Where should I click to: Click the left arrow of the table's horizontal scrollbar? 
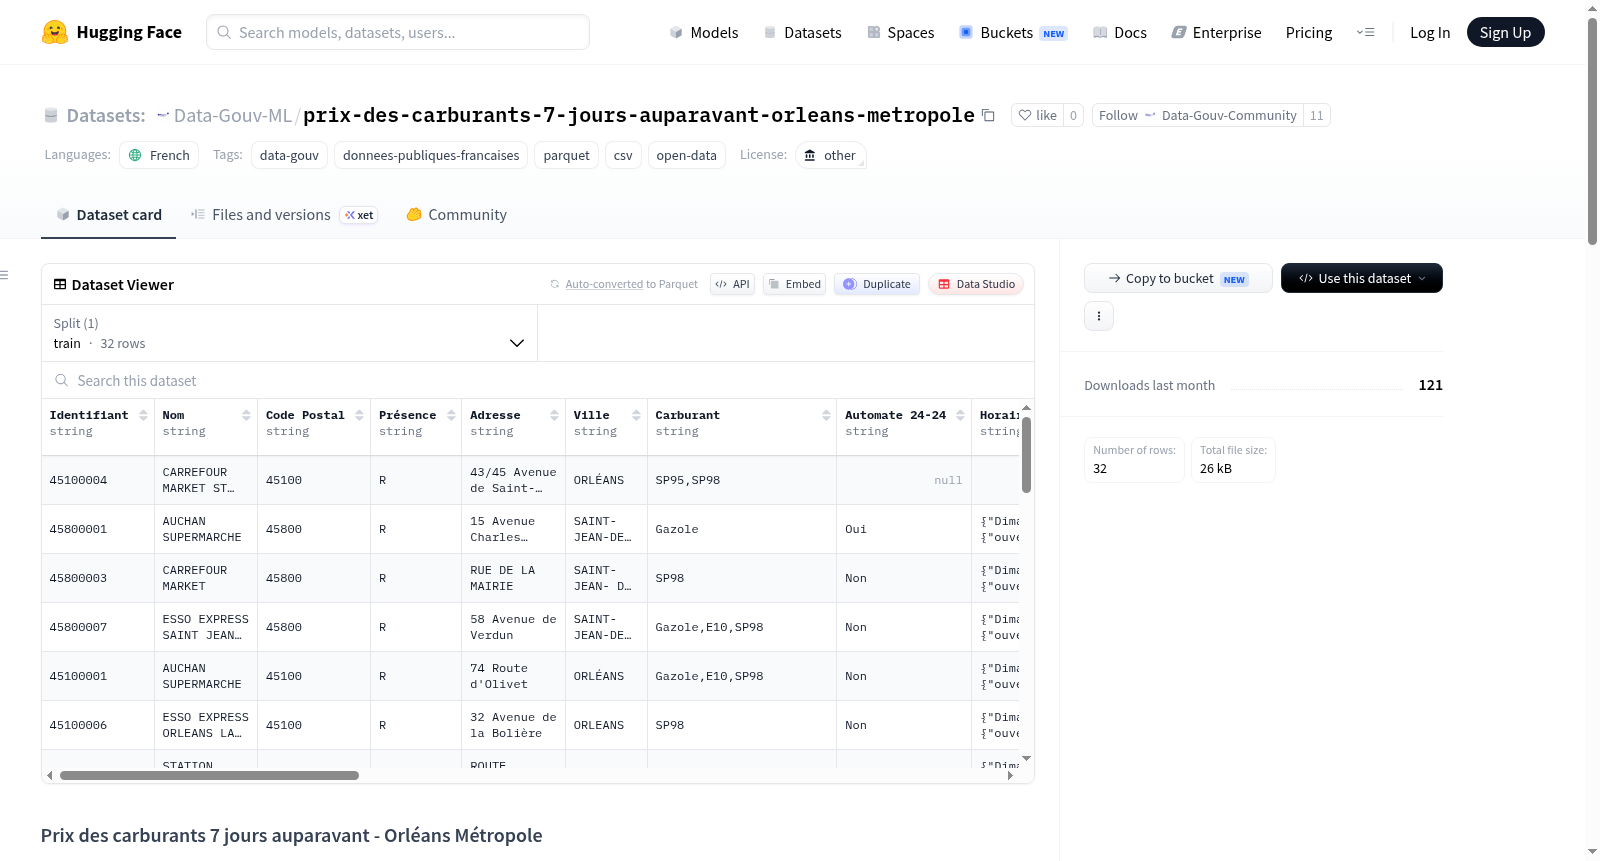[49, 775]
